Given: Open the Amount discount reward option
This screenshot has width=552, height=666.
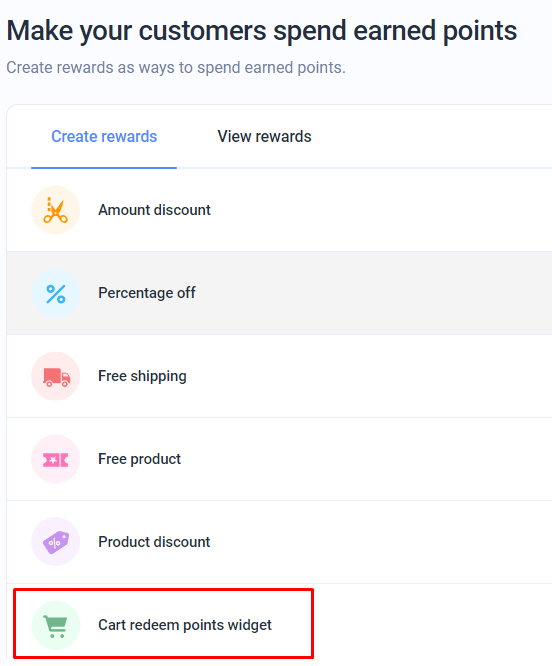Looking at the screenshot, I should pos(154,210).
